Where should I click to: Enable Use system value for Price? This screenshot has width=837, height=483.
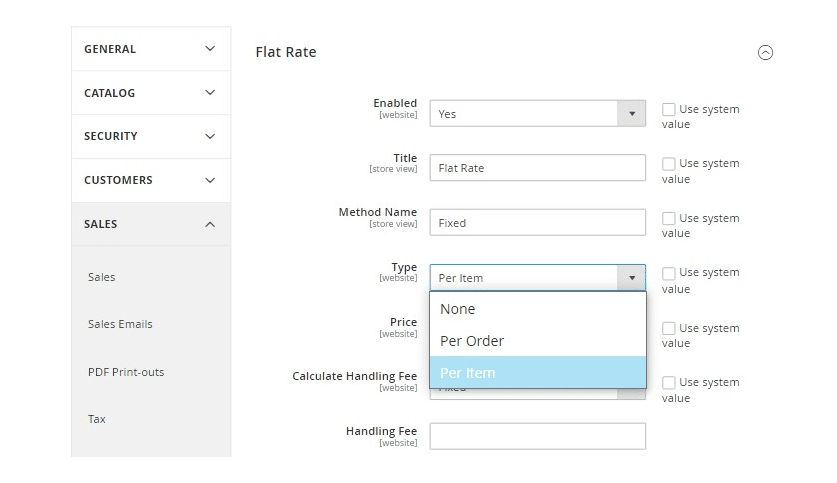(668, 328)
